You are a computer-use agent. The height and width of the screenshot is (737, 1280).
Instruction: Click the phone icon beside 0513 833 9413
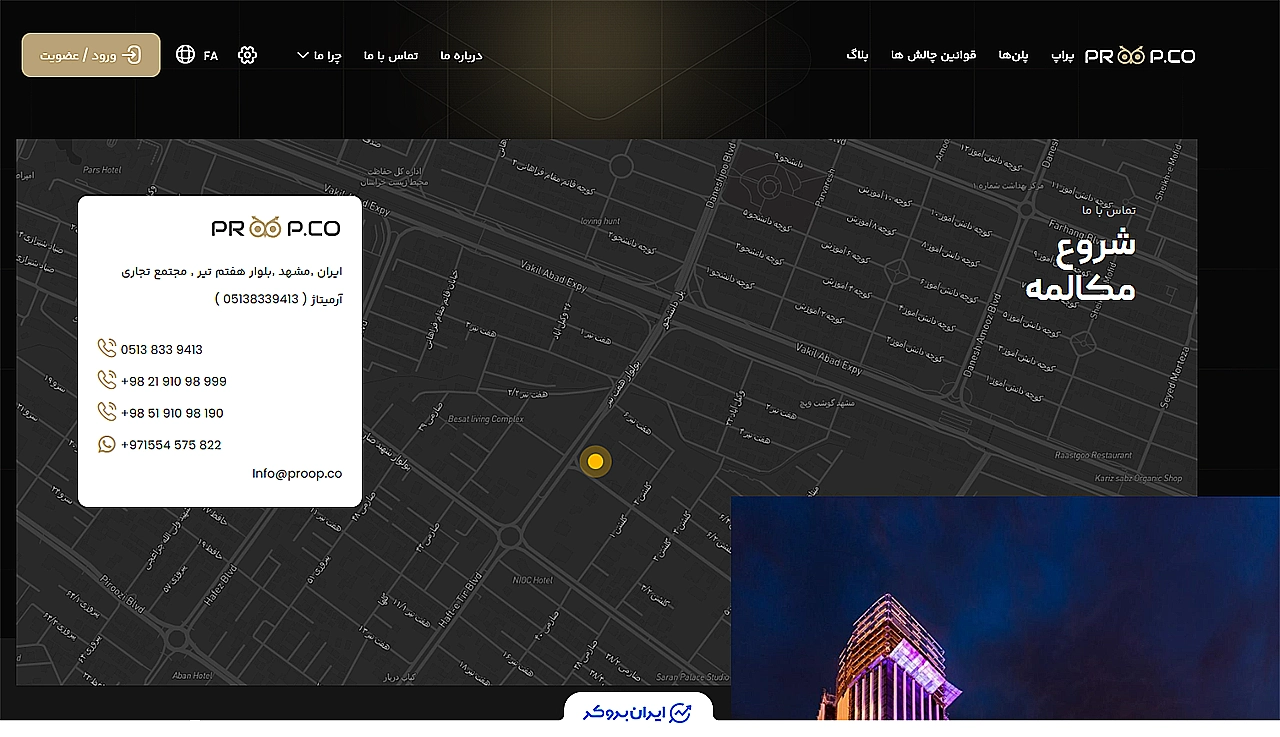(107, 348)
